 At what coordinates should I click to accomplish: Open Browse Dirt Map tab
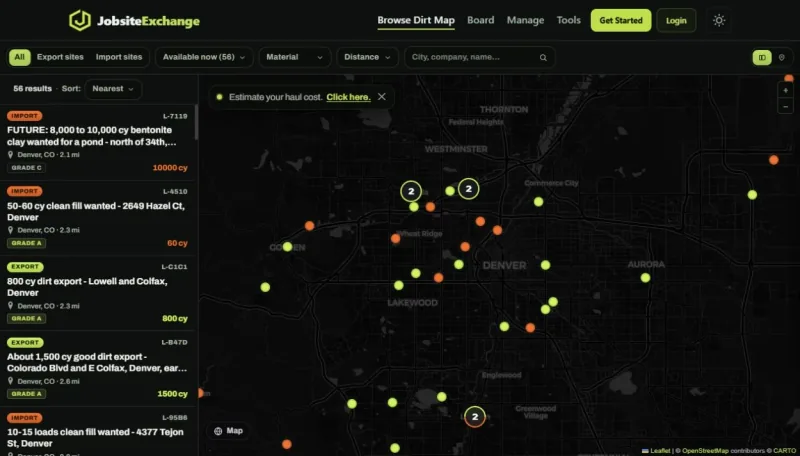pos(416,20)
